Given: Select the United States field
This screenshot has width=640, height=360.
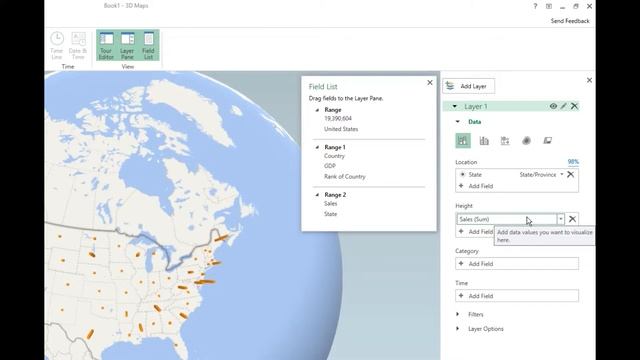Looking at the screenshot, I should 341,129.
